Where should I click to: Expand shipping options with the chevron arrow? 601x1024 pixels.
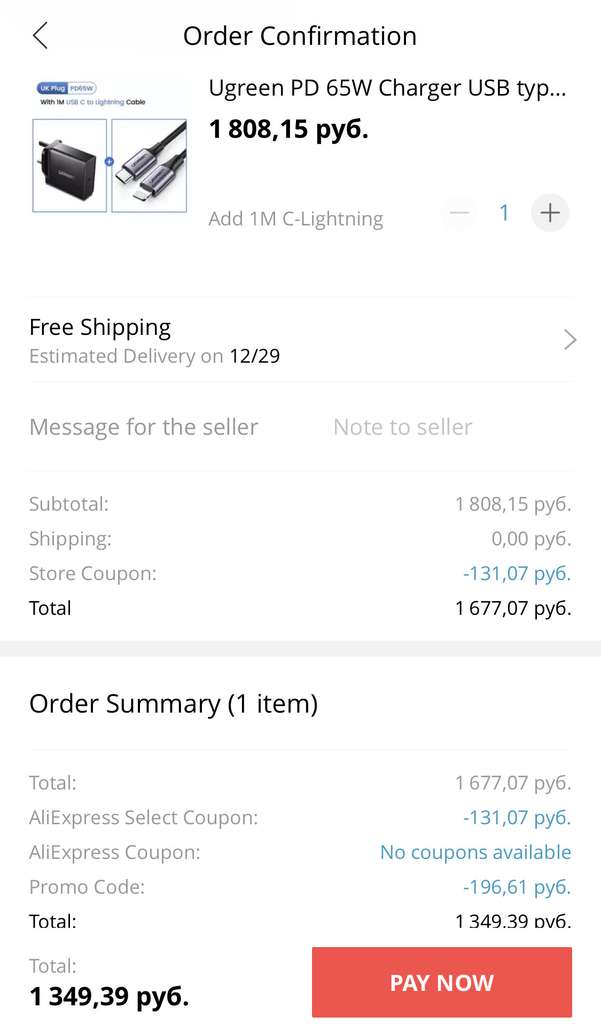pyautogui.click(x=570, y=340)
